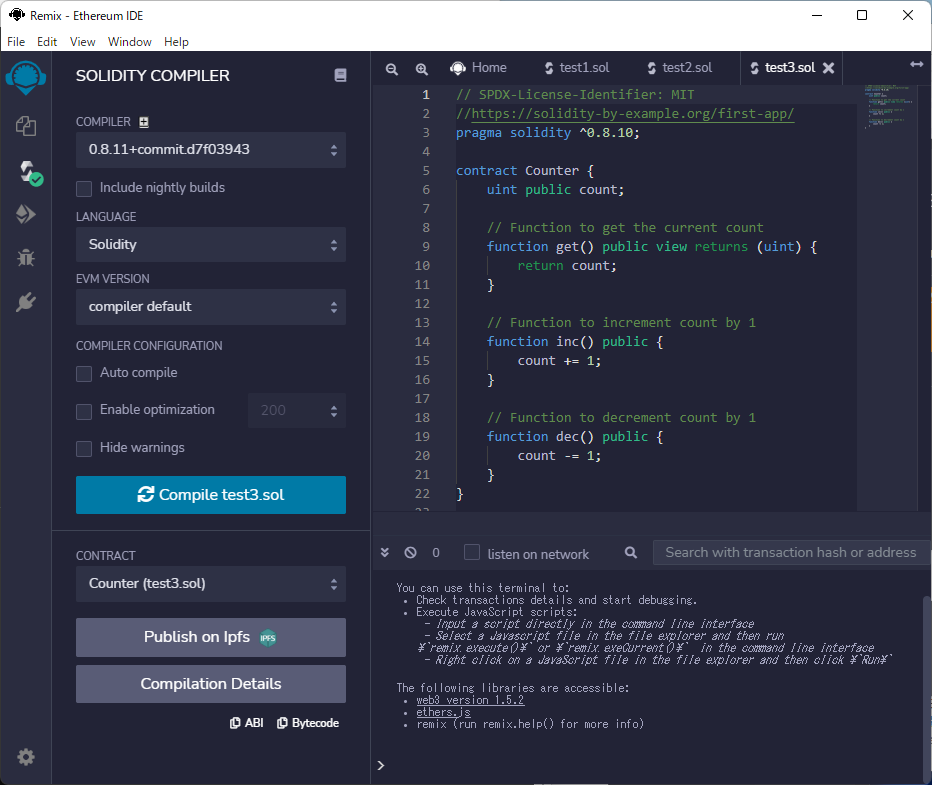Screen dimensions: 932x785
Task: Check the Enable optimization box
Action: 84,410
